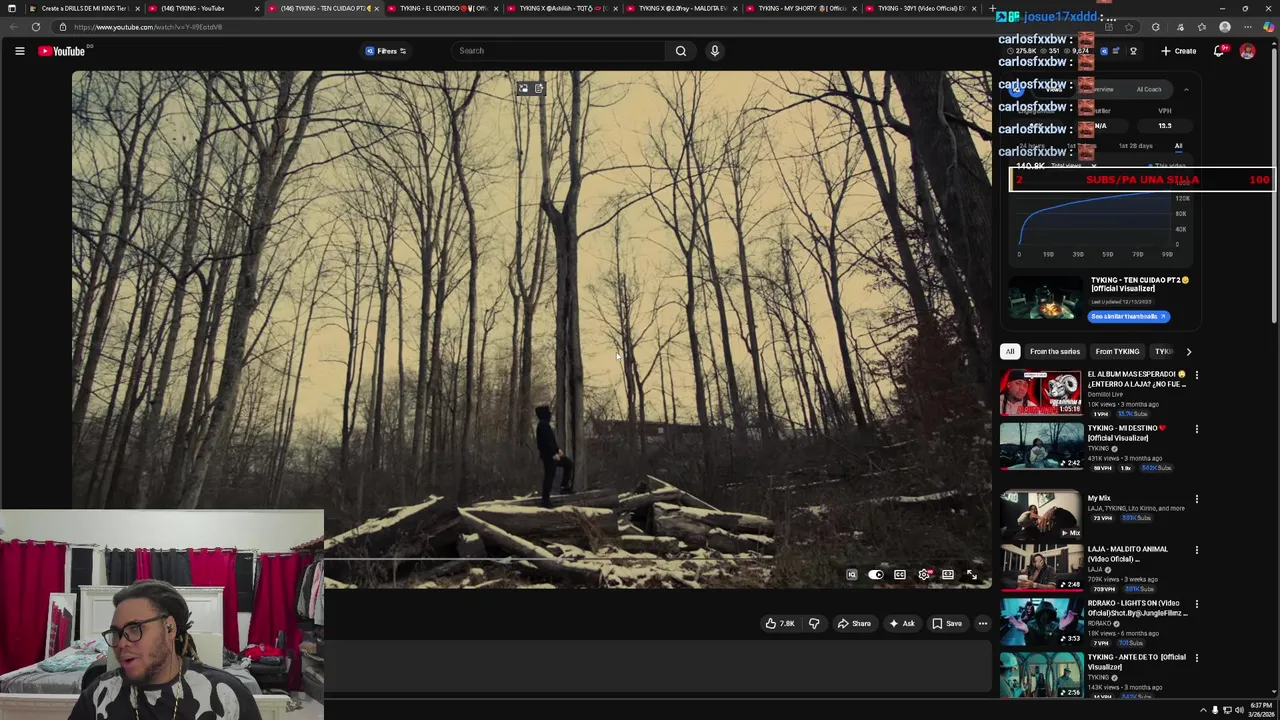
Task: Open the more actions ellipsis below video
Action: (x=983, y=624)
